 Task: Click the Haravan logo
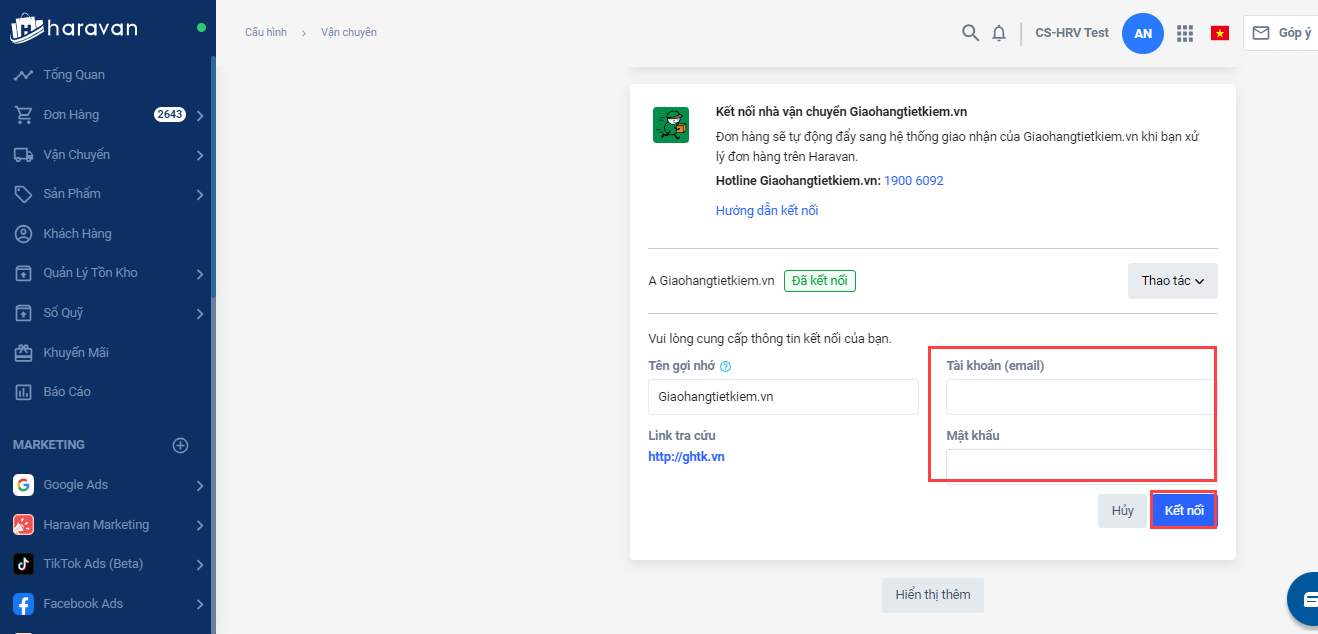pos(74,28)
